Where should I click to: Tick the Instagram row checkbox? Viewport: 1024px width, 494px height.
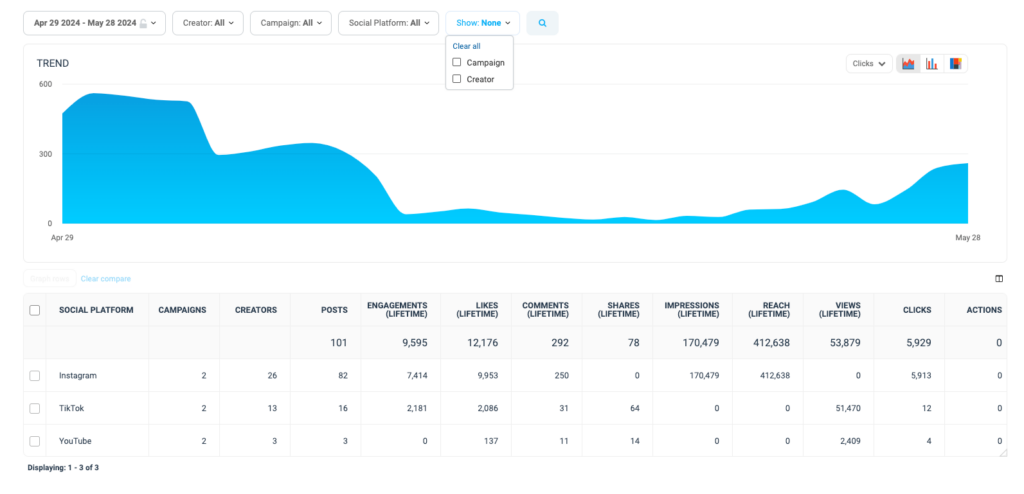point(35,376)
